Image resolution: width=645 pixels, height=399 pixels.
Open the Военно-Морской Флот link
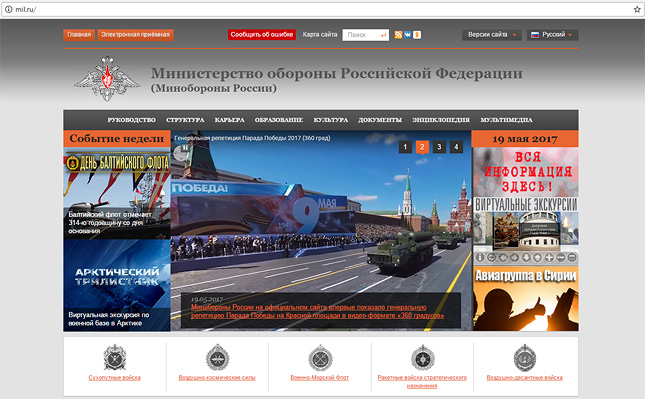[320, 378]
